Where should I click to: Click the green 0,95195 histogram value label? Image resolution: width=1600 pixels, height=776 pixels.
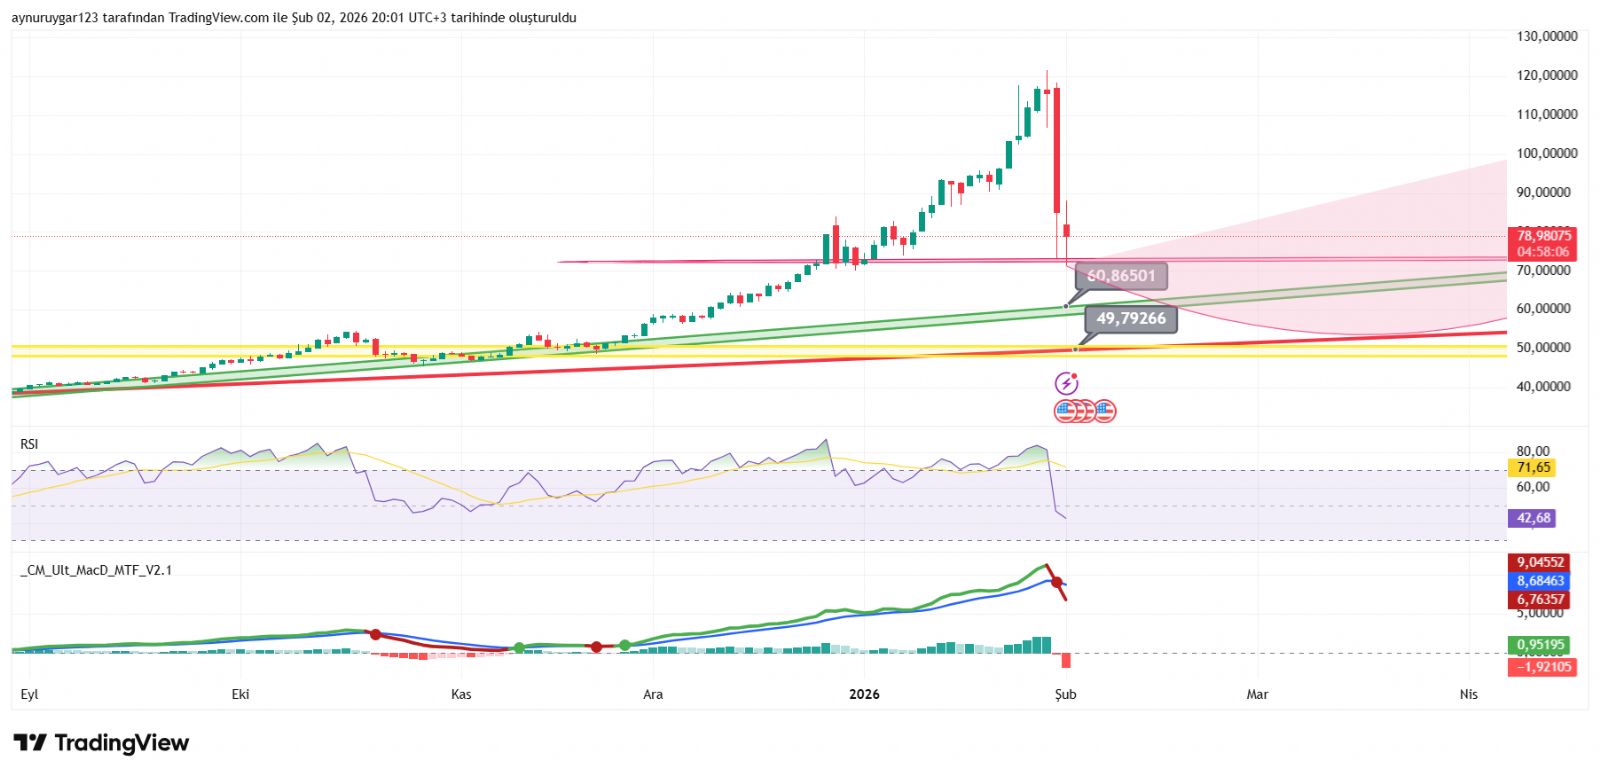(1540, 645)
